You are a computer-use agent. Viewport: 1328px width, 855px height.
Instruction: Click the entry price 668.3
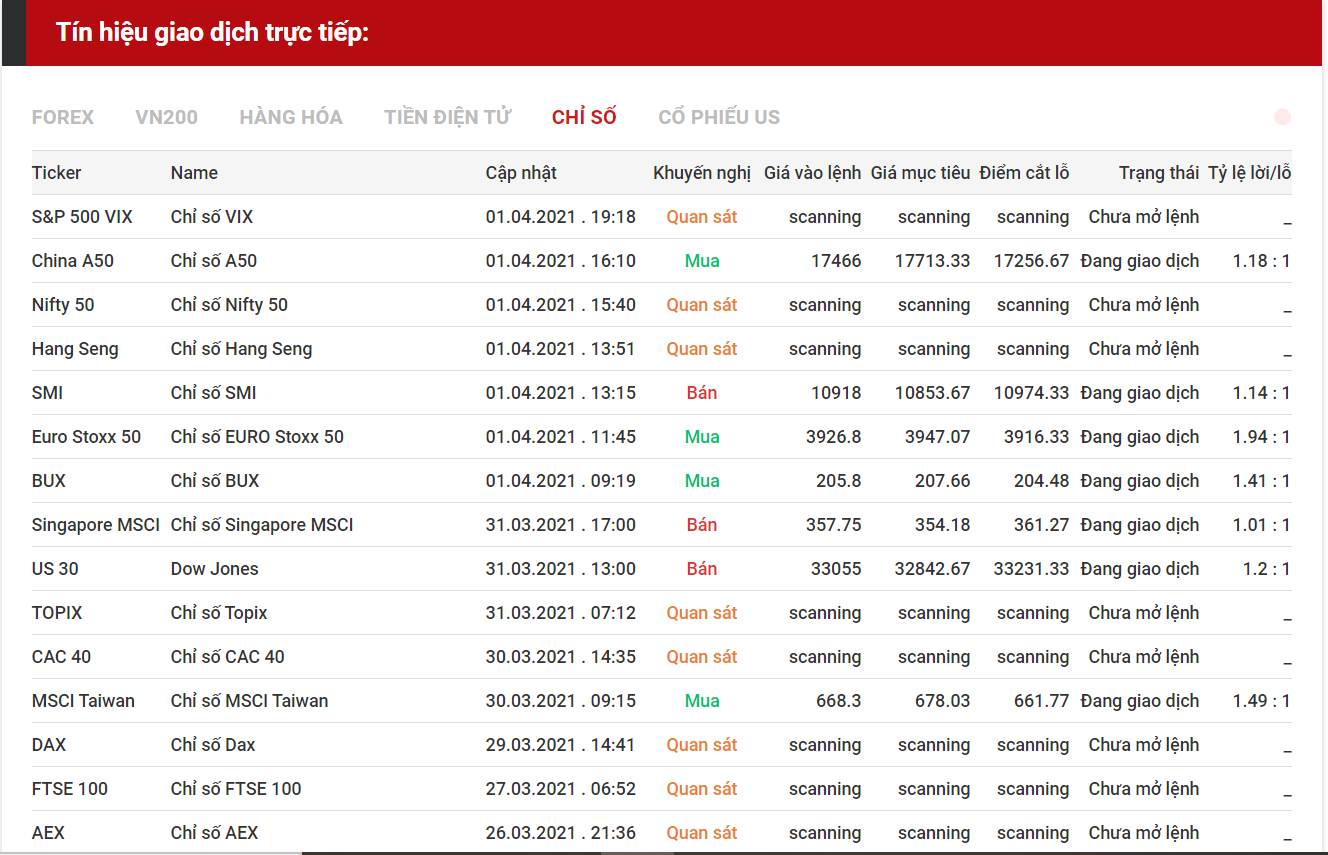coord(838,701)
